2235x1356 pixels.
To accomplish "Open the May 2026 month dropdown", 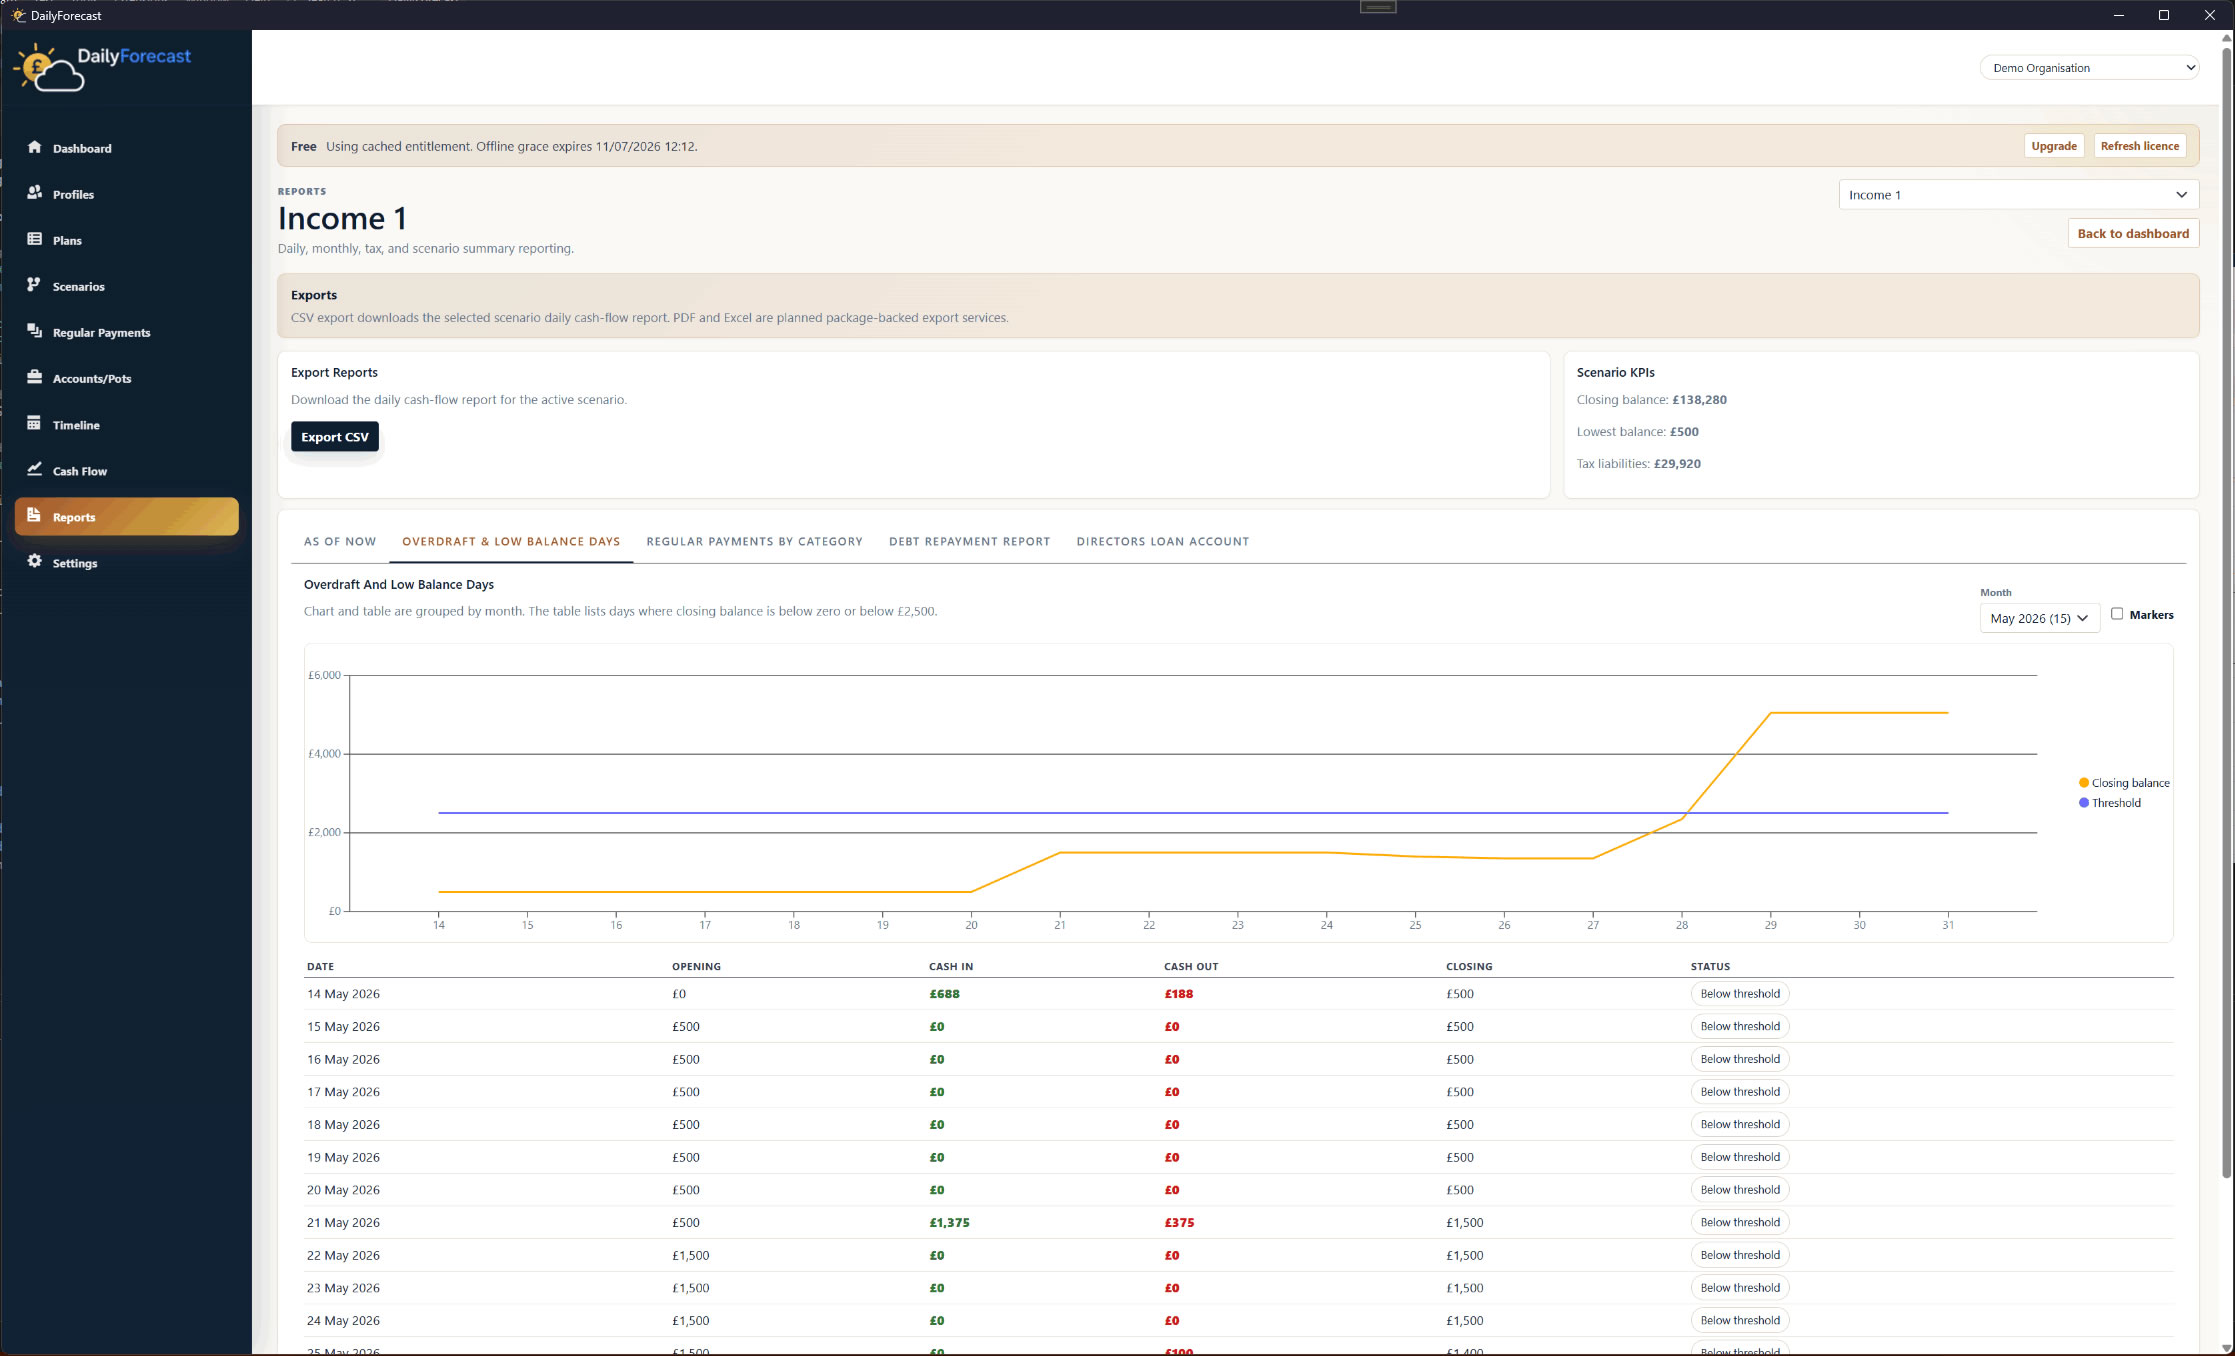I will coord(2039,618).
